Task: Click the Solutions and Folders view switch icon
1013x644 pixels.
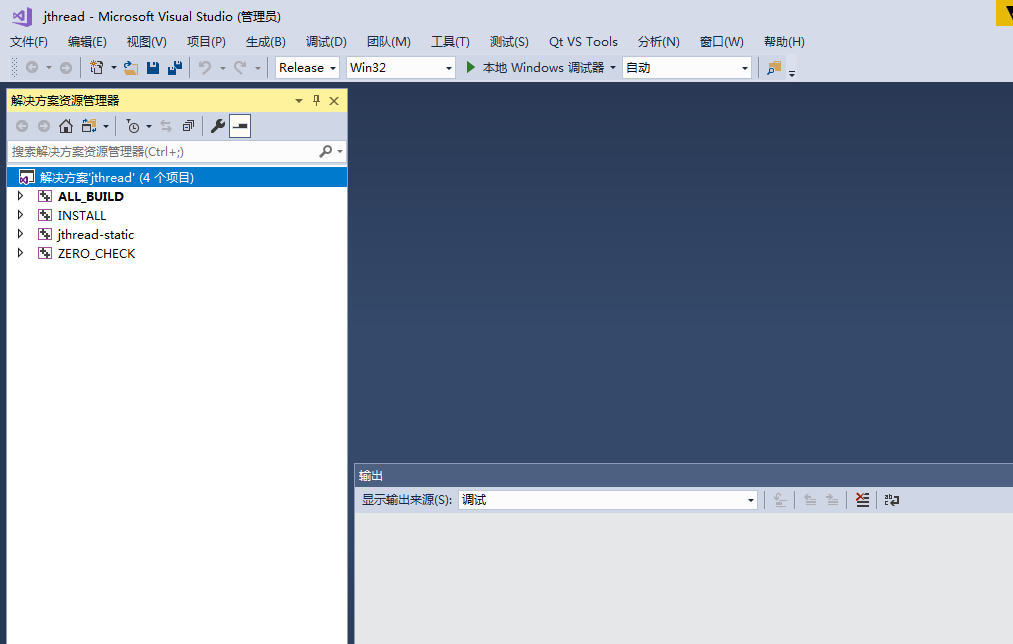Action: [x=89, y=126]
